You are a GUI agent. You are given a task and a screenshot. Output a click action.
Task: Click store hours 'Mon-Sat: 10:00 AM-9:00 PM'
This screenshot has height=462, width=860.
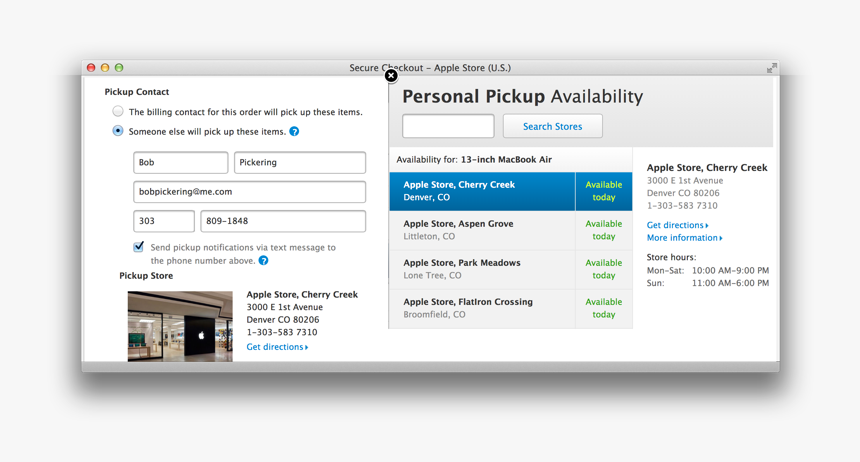click(708, 271)
